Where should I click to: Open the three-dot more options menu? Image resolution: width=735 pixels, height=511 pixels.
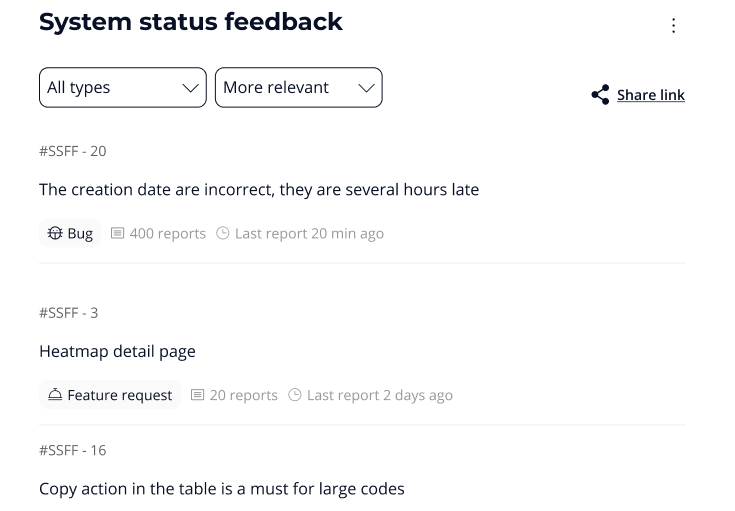click(673, 26)
